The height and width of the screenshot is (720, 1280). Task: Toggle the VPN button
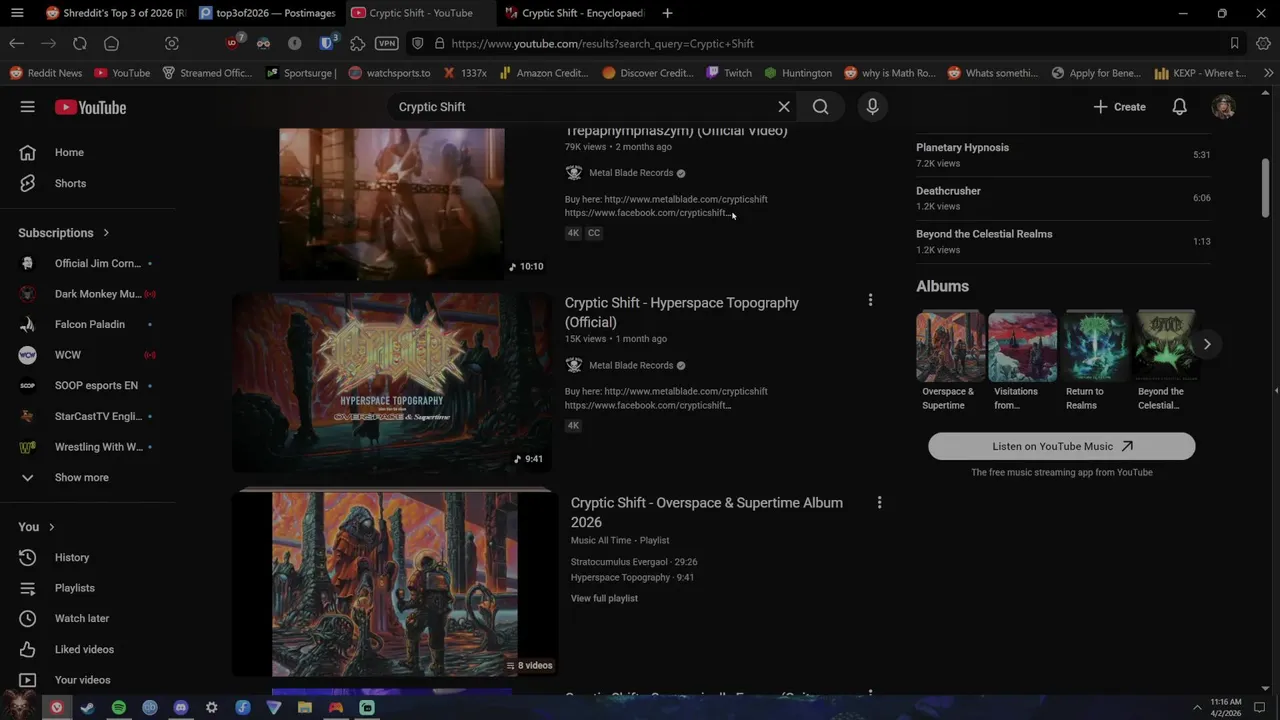pos(387,44)
